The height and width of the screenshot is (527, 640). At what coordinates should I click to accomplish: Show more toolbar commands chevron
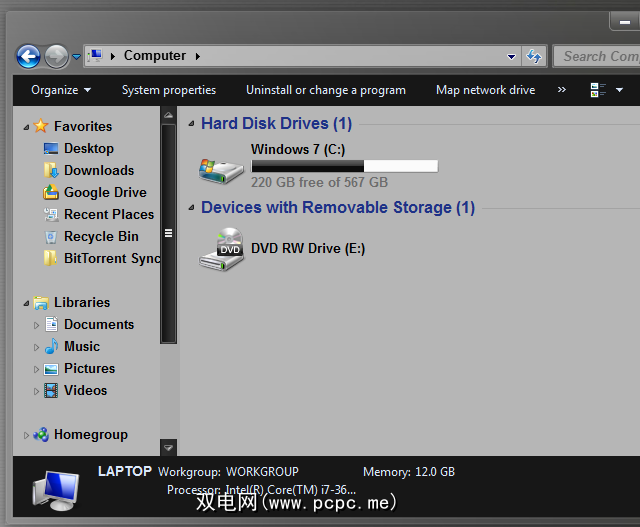[562, 89]
